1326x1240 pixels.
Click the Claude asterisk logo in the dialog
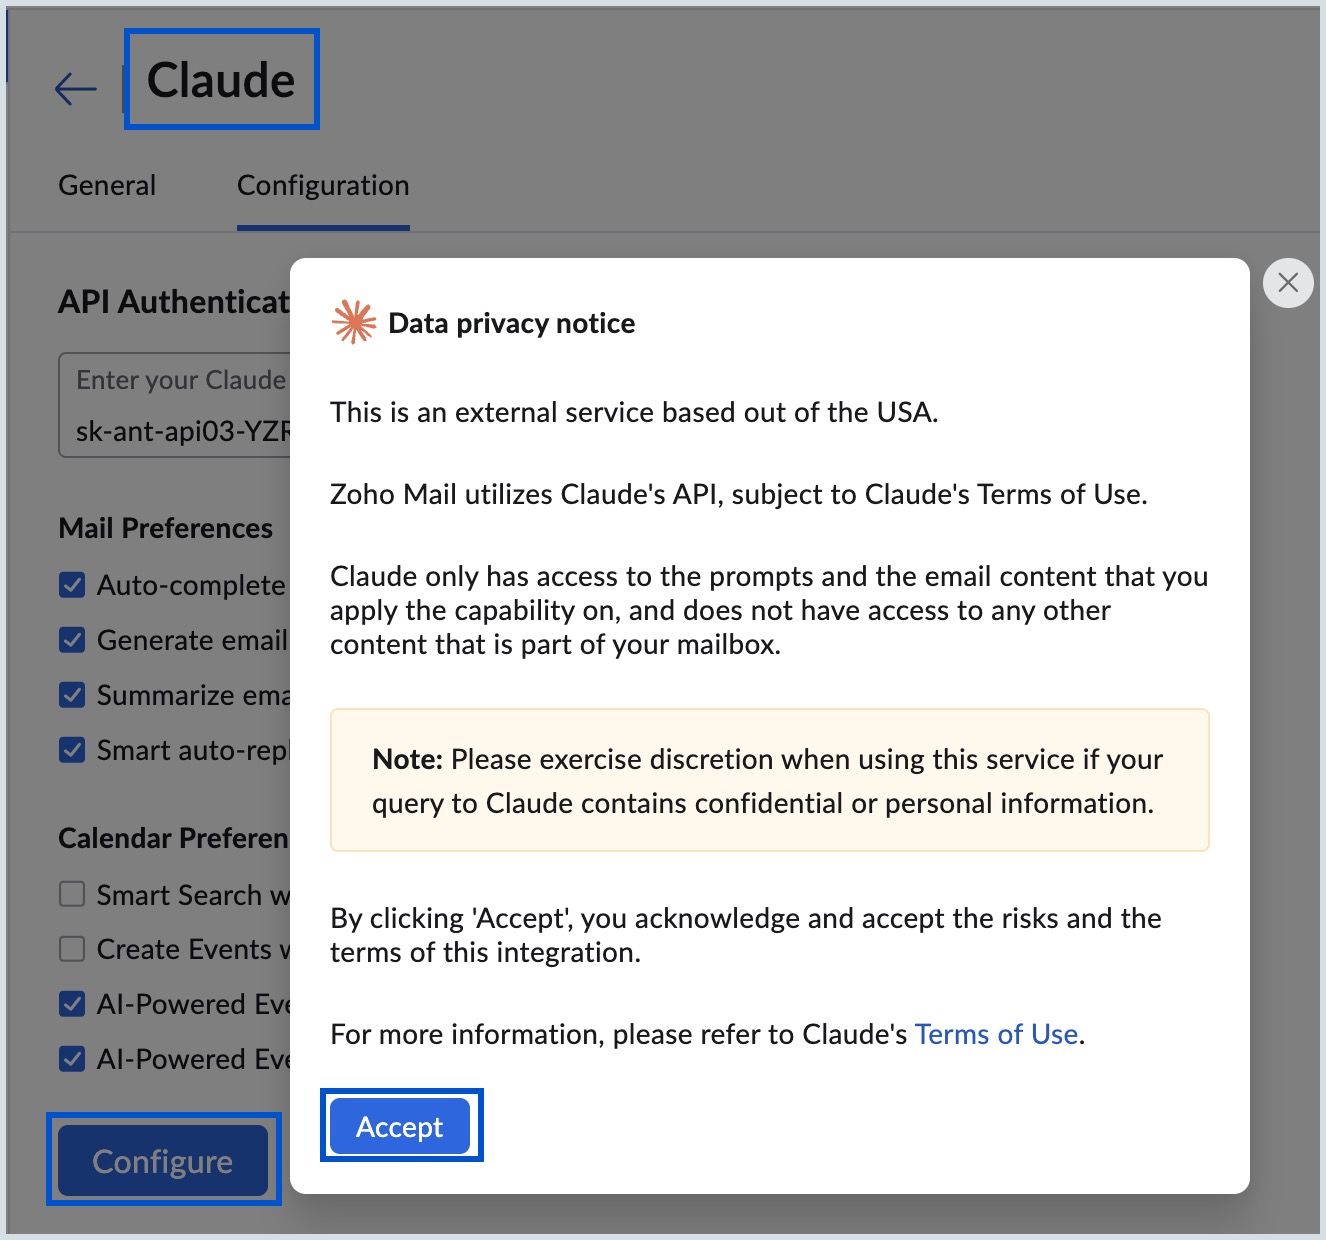pos(352,322)
